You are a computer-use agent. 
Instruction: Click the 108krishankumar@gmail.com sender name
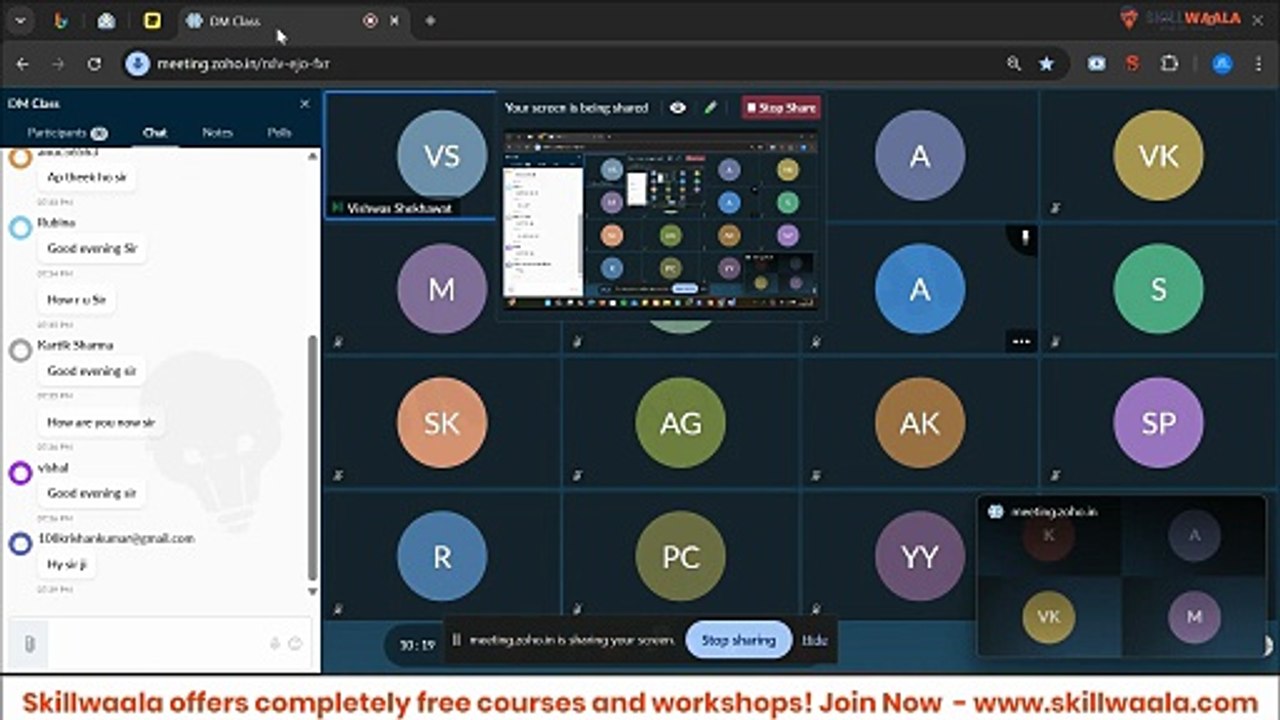point(115,538)
